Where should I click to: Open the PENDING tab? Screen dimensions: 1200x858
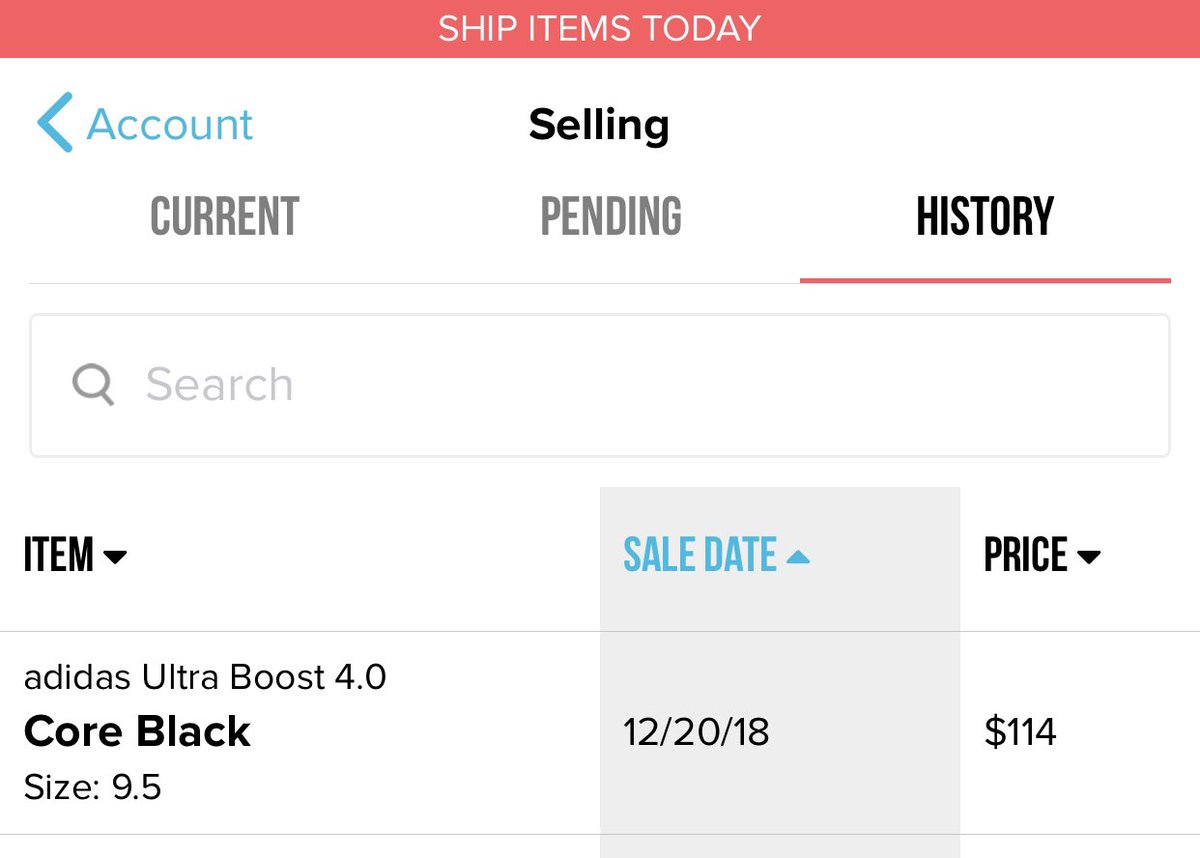(x=611, y=217)
